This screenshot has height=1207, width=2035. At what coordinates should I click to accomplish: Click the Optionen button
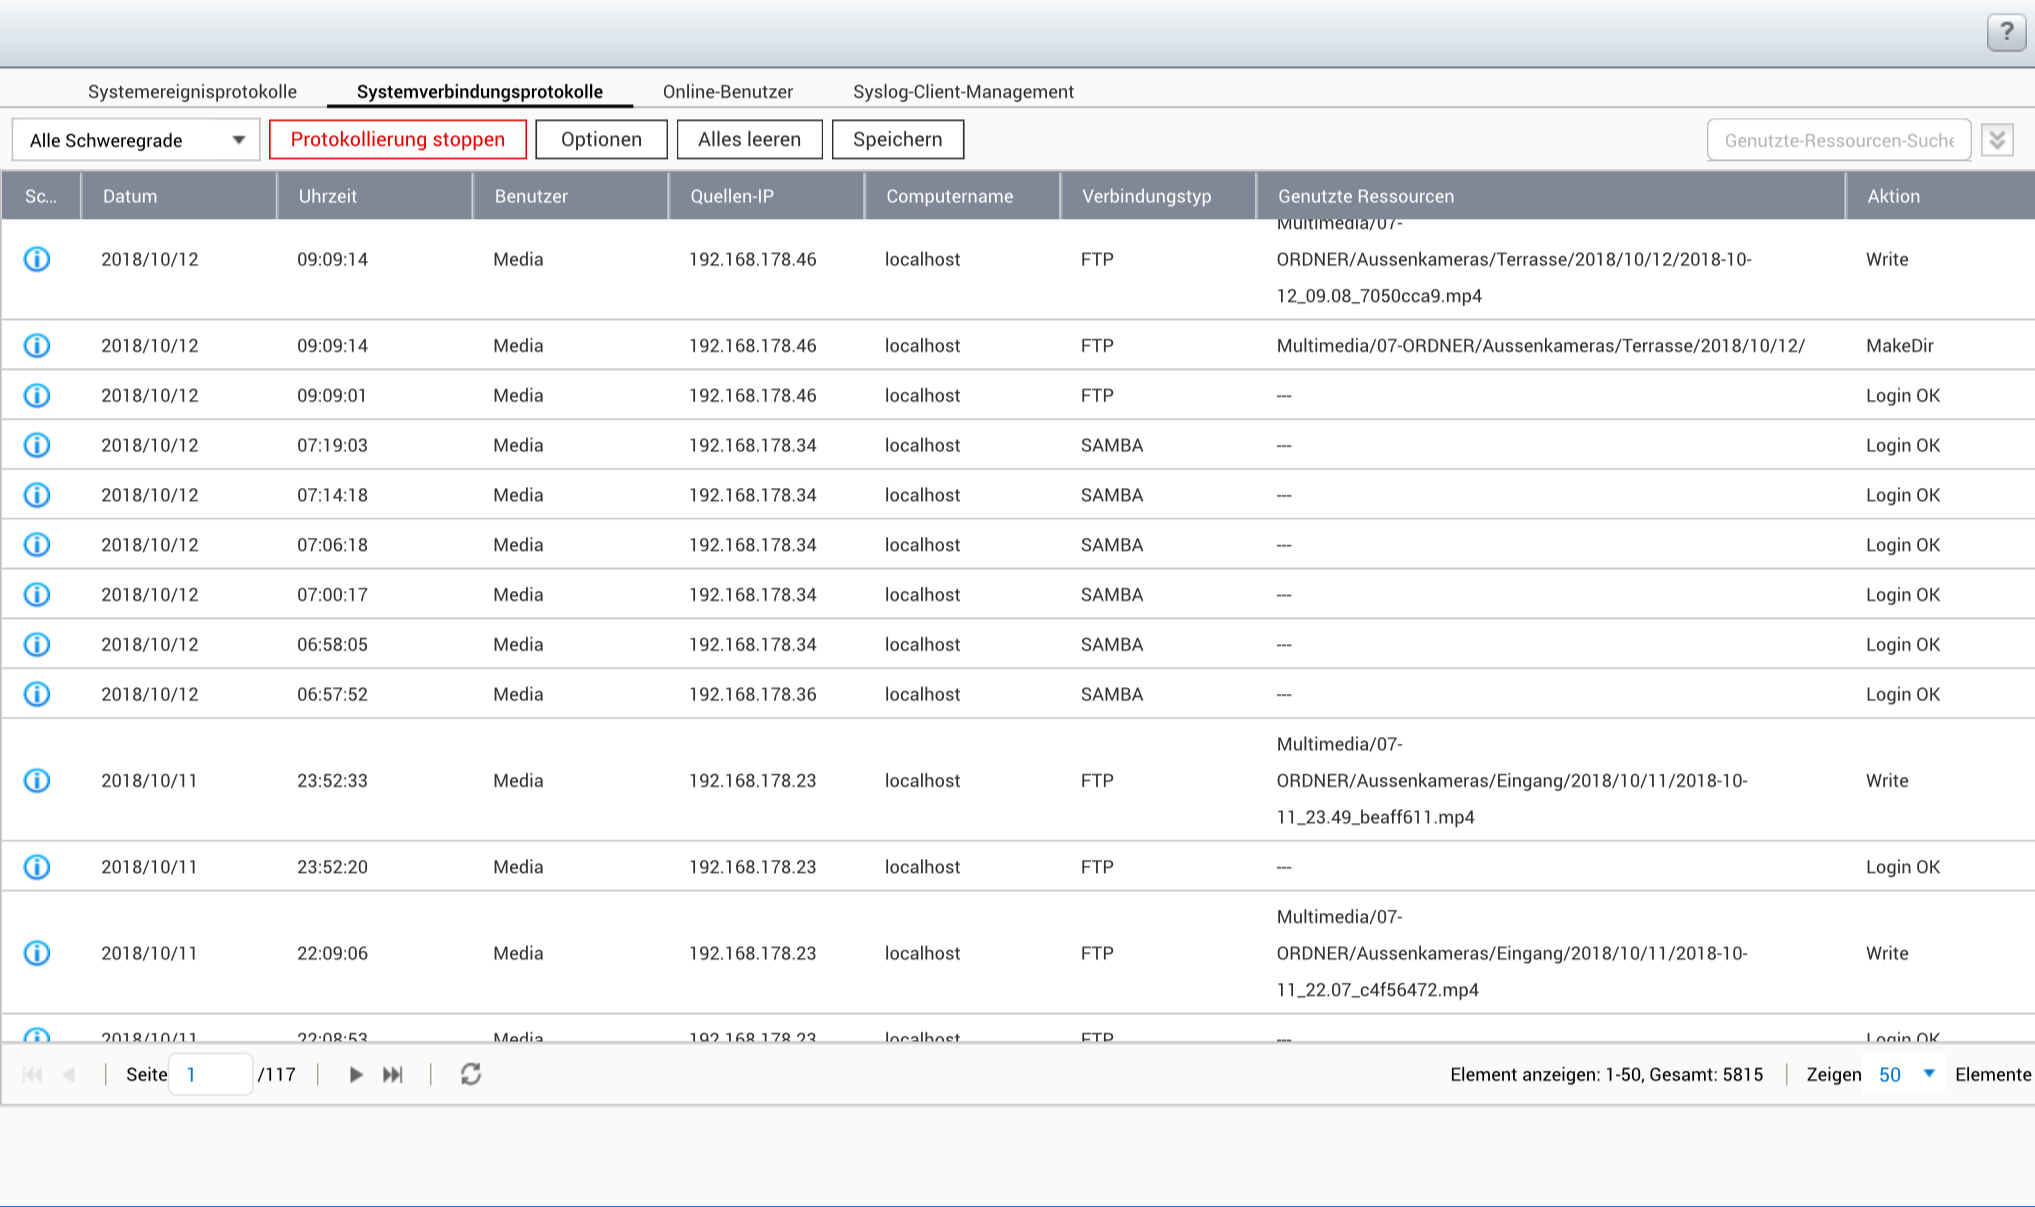(x=601, y=139)
